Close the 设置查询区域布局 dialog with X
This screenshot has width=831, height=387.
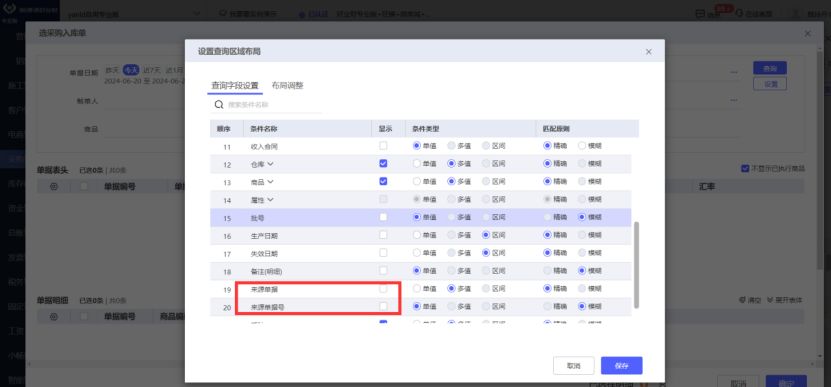[x=649, y=51]
